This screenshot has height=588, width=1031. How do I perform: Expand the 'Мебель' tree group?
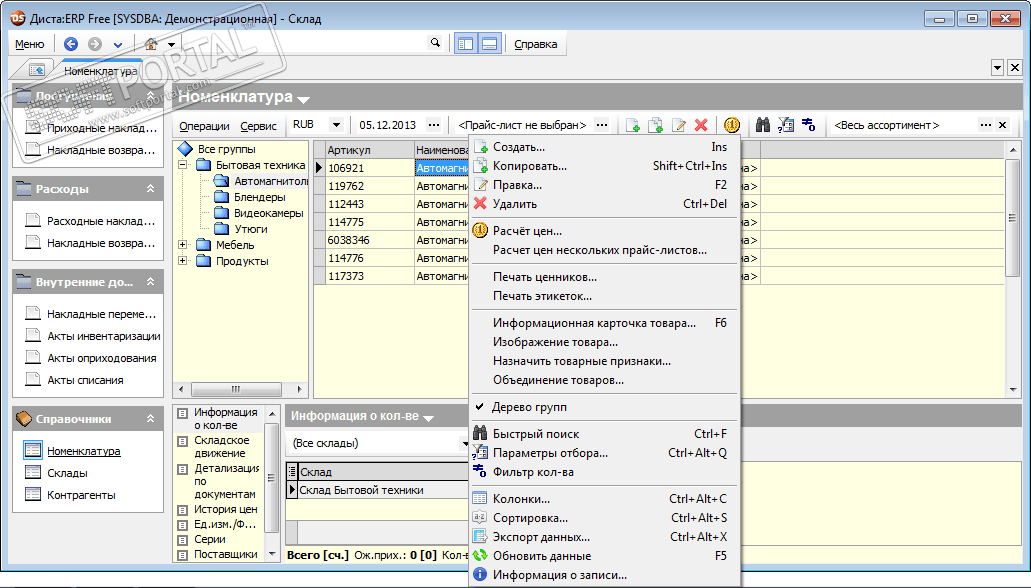point(182,245)
